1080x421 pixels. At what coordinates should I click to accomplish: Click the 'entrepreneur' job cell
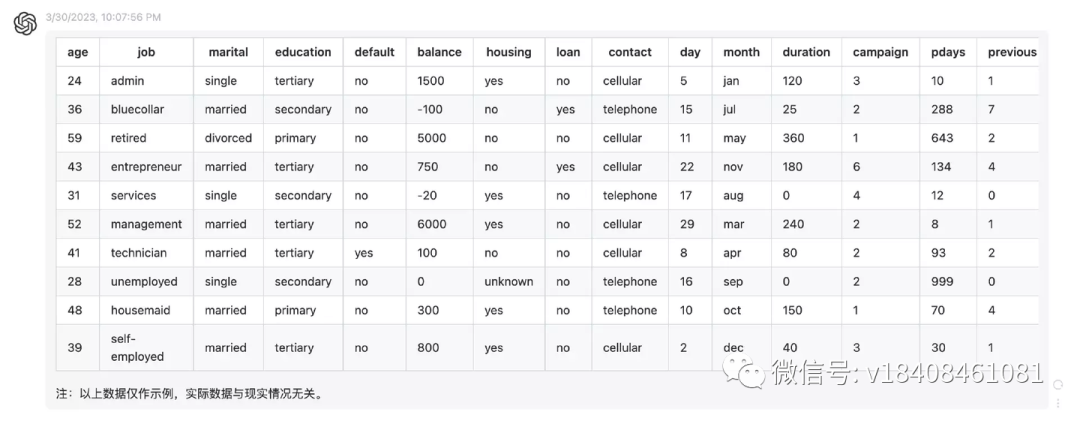coord(146,167)
